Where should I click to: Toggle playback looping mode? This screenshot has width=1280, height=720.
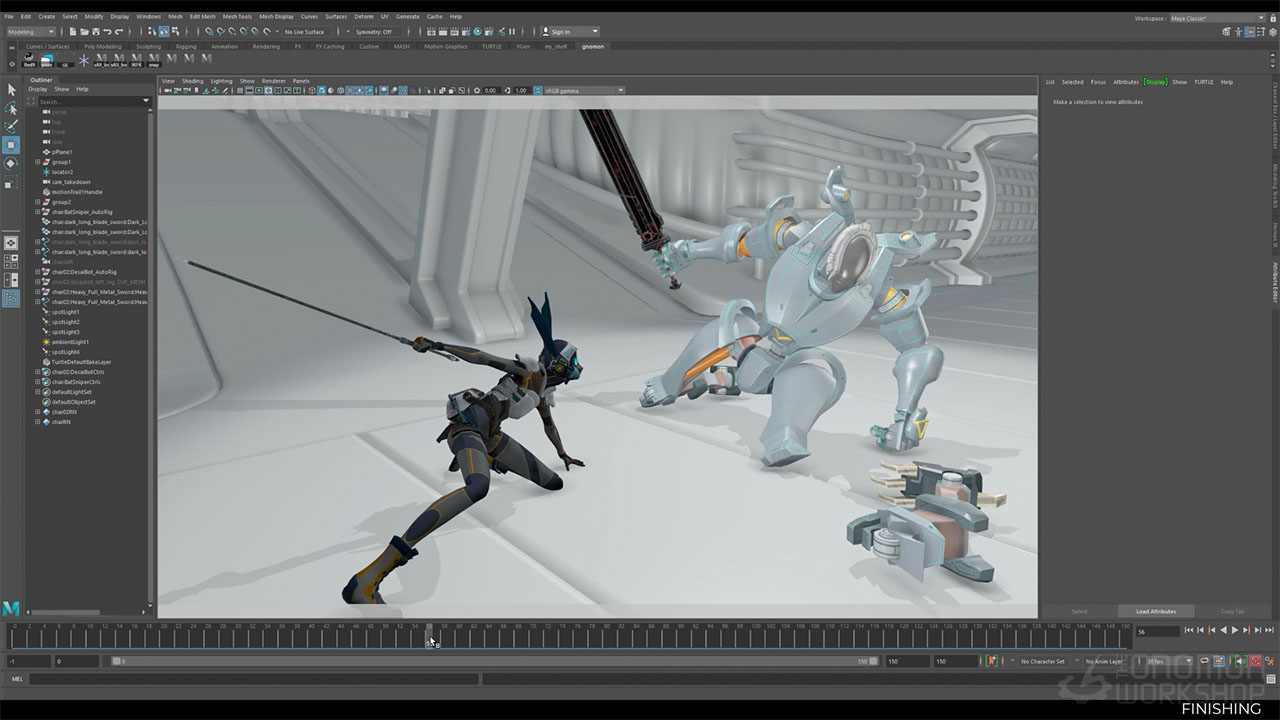pyautogui.click(x=1205, y=661)
